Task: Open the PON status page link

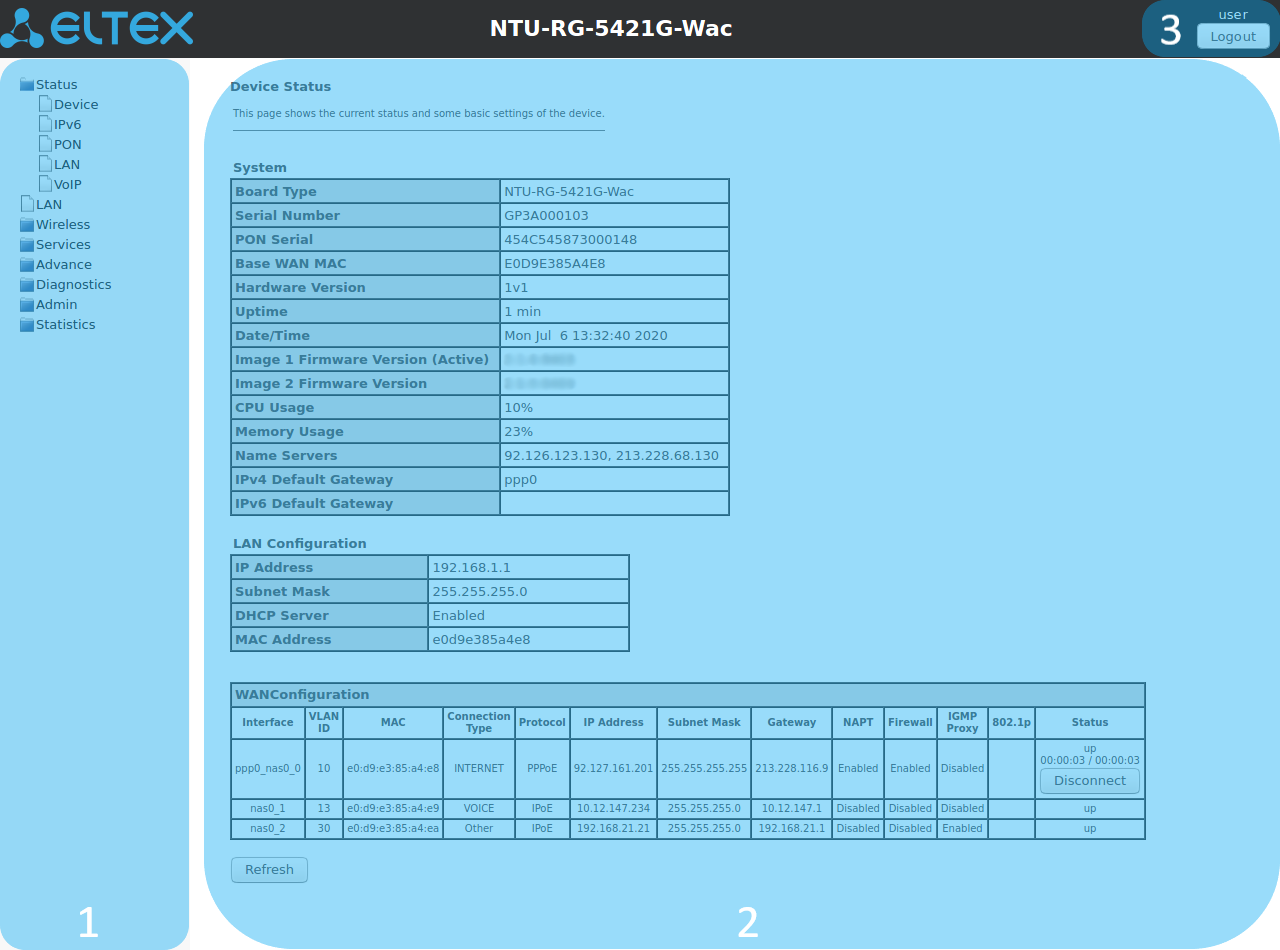Action: click(x=68, y=144)
